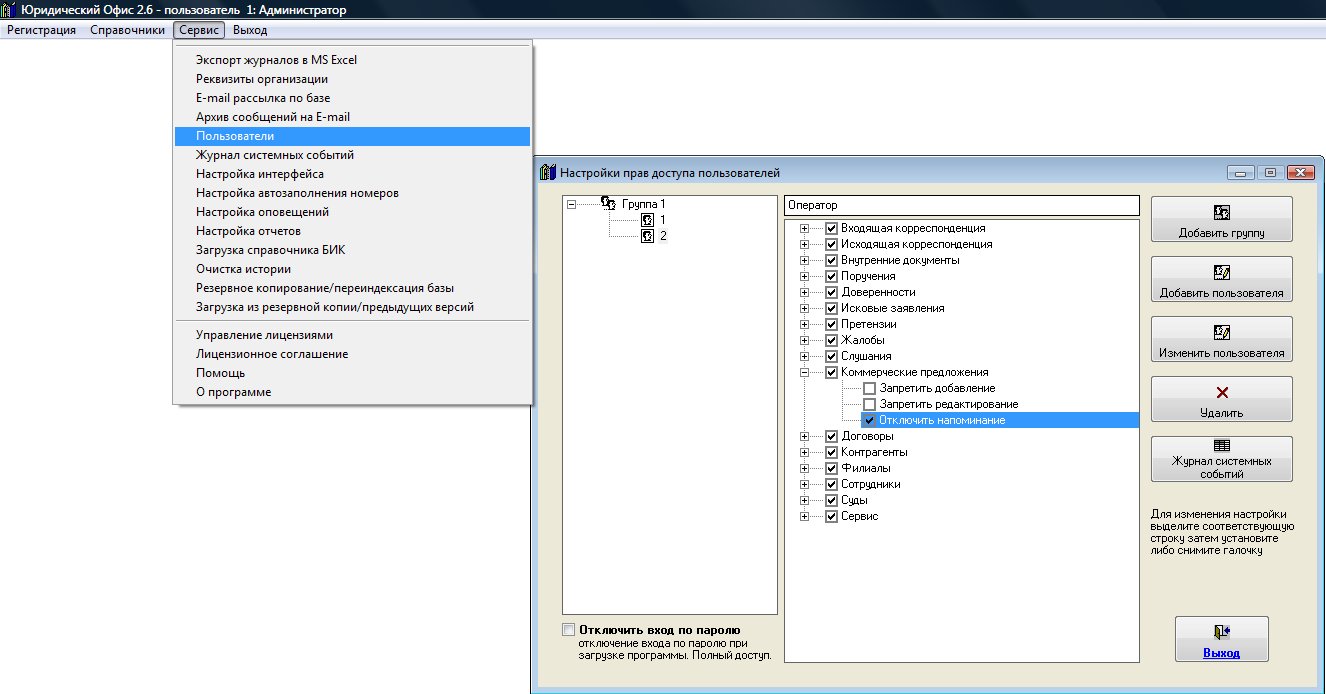Toggle the Сервис checkbox in tree
Image resolution: width=1326 pixels, height=694 pixels.
coord(831,516)
